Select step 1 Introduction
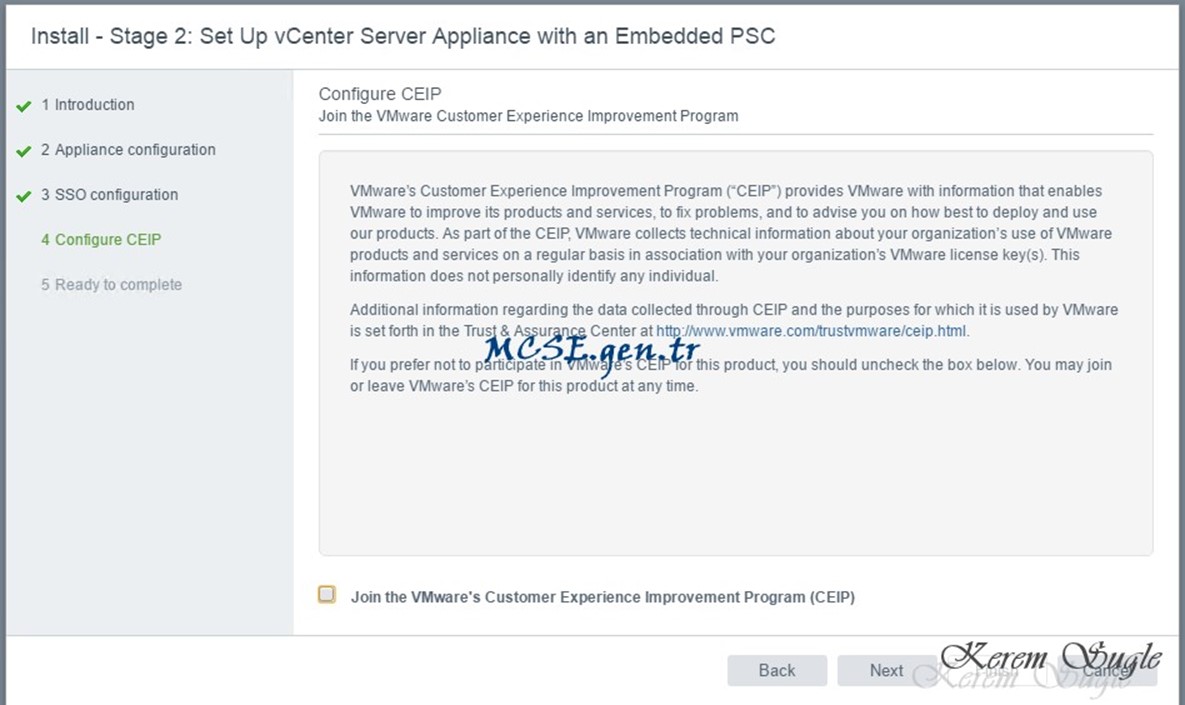This screenshot has height=705, width=1185. pos(88,104)
